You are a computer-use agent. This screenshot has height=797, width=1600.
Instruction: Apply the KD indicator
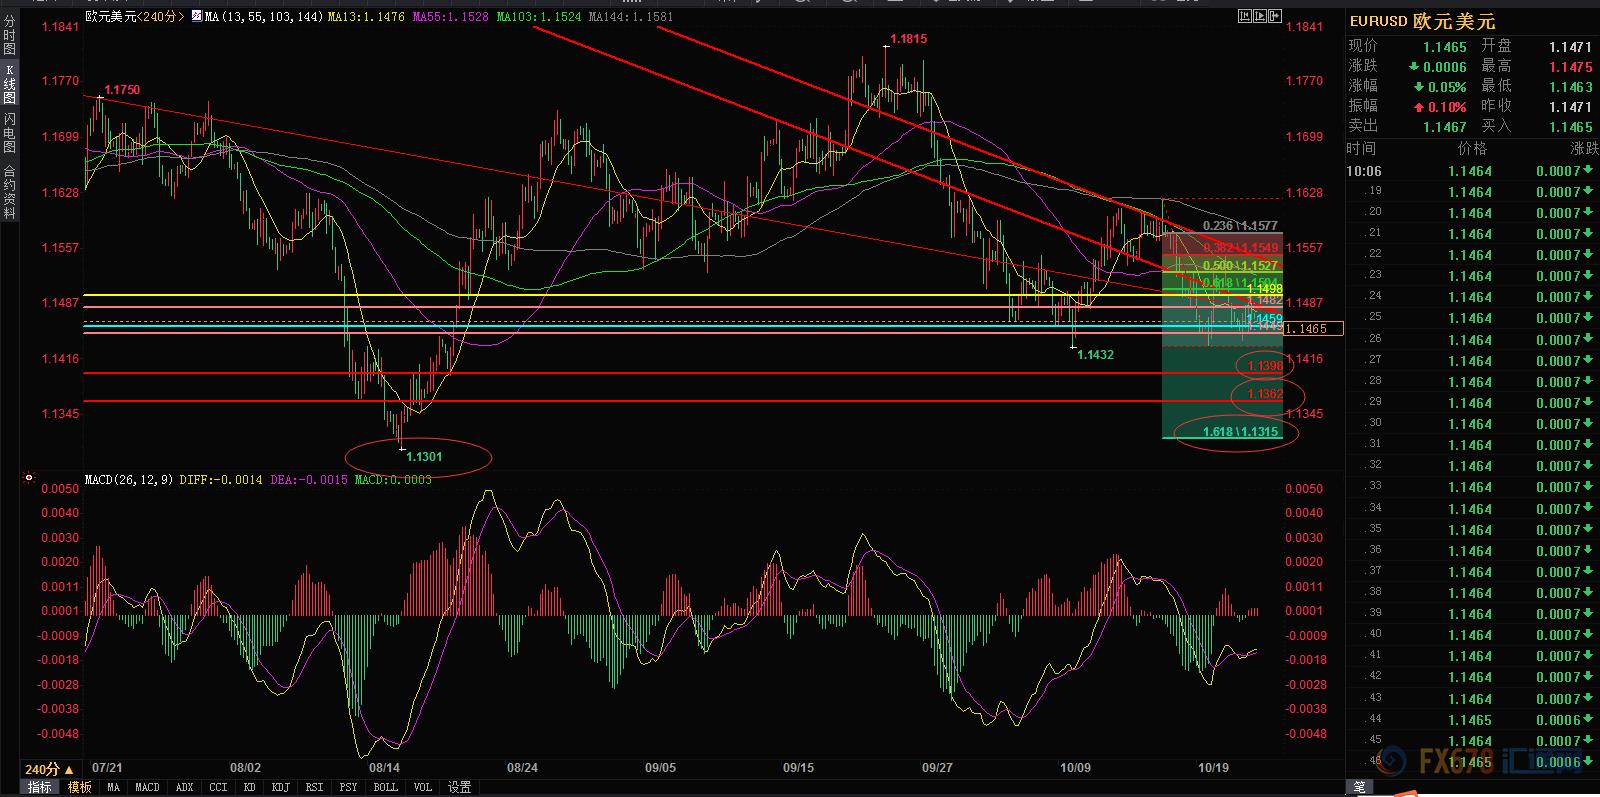tap(249, 787)
